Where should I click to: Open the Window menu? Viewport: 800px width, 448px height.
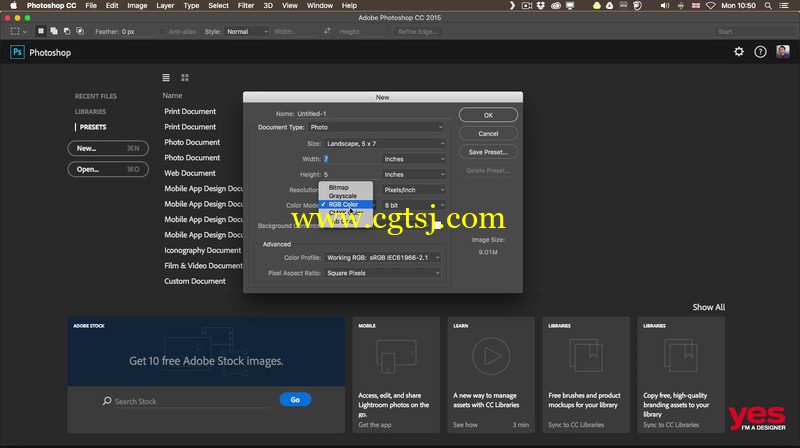point(319,6)
